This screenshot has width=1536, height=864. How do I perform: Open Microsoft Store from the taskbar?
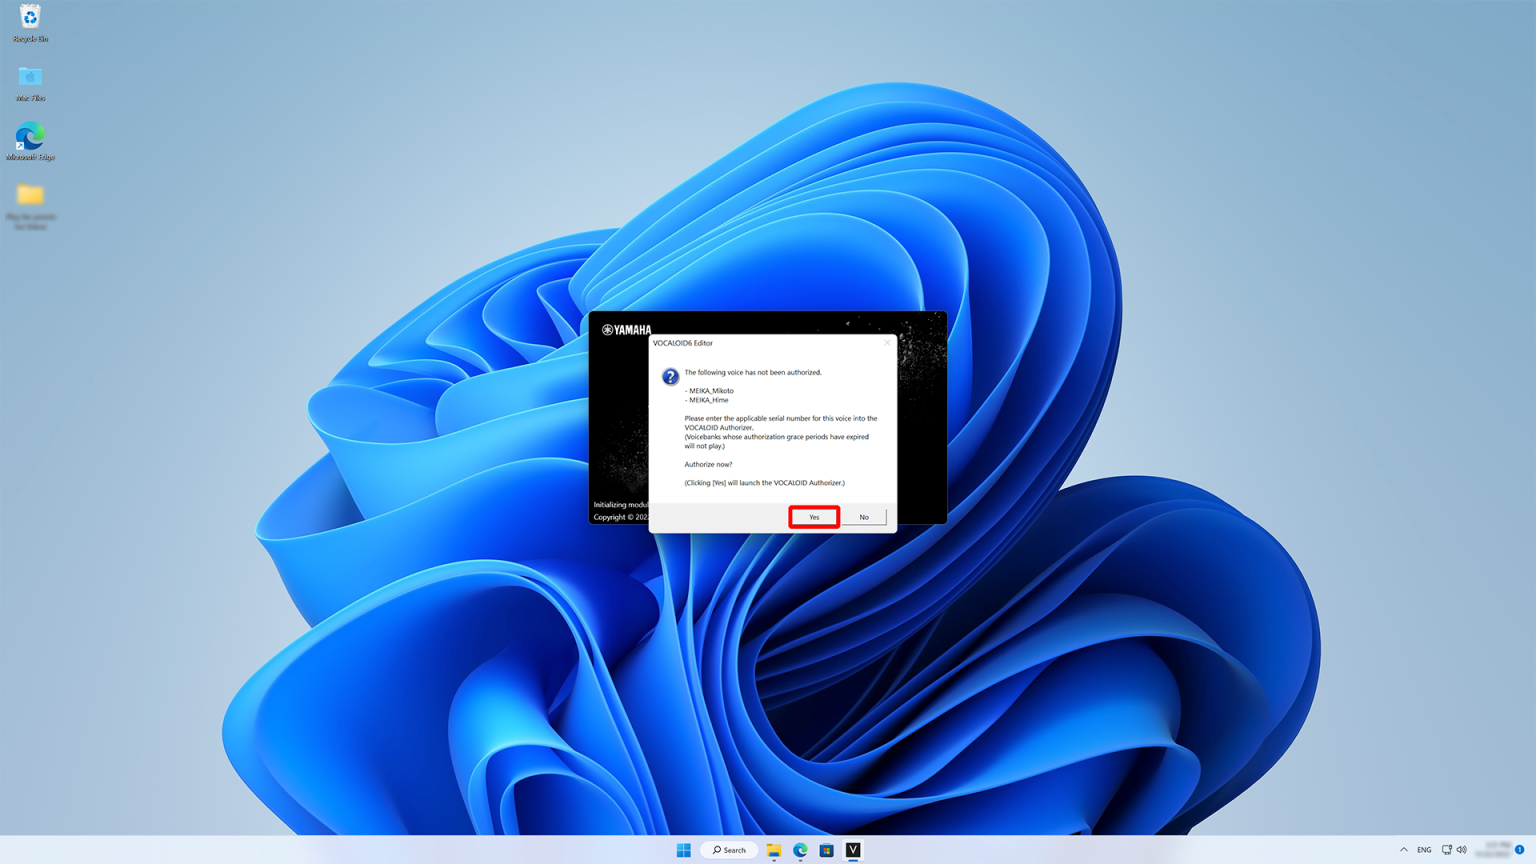826,850
